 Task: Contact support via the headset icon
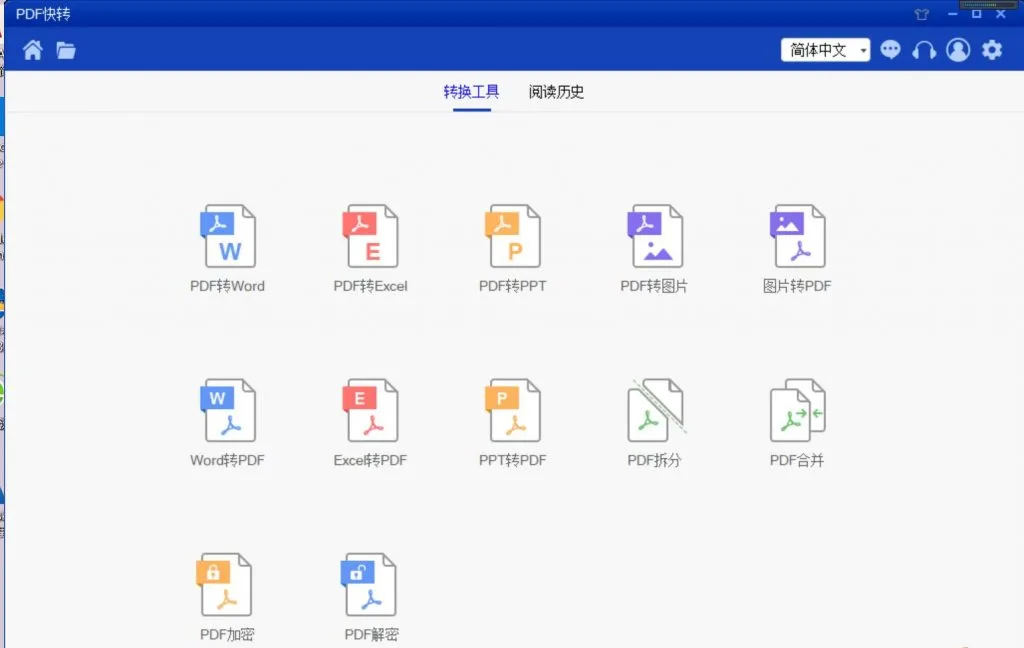coord(924,50)
